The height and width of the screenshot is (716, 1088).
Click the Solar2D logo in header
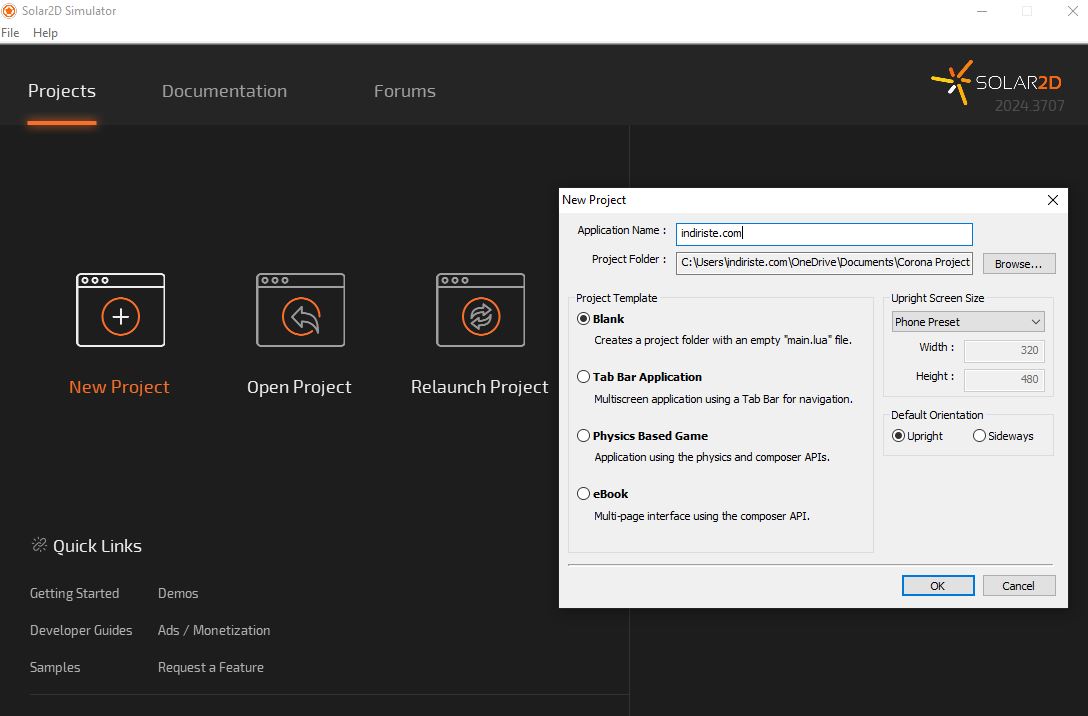[x=996, y=85]
